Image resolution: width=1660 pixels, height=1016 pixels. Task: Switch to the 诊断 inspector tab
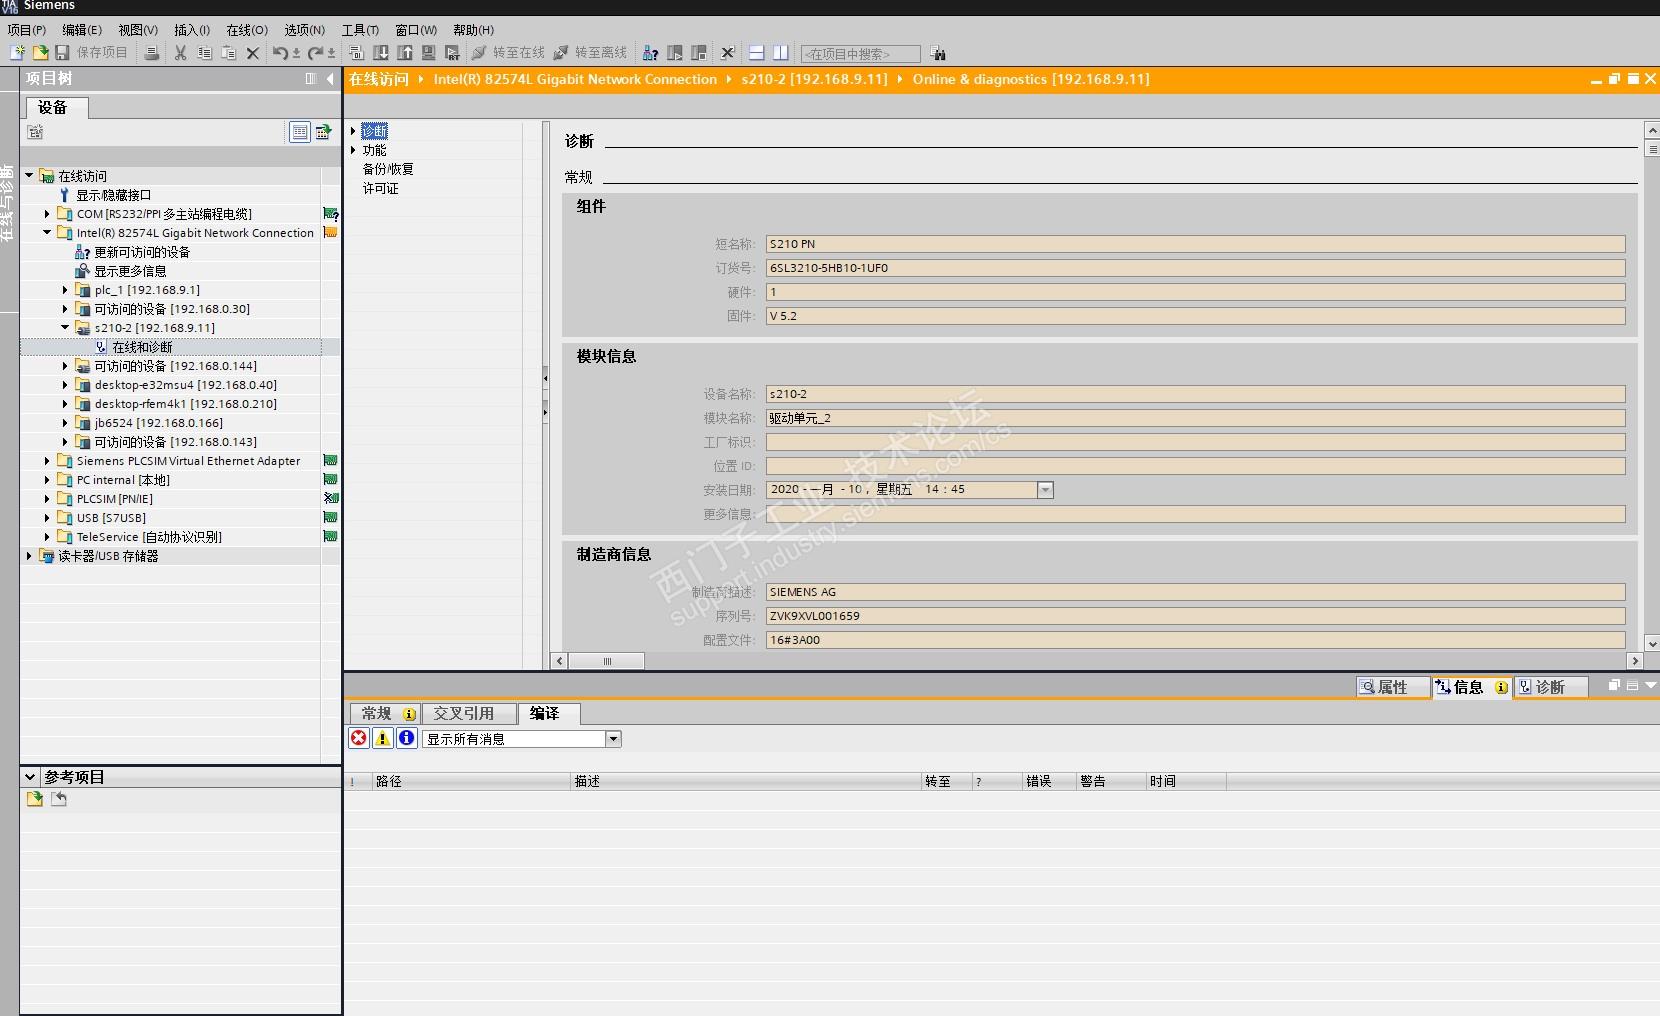1550,687
